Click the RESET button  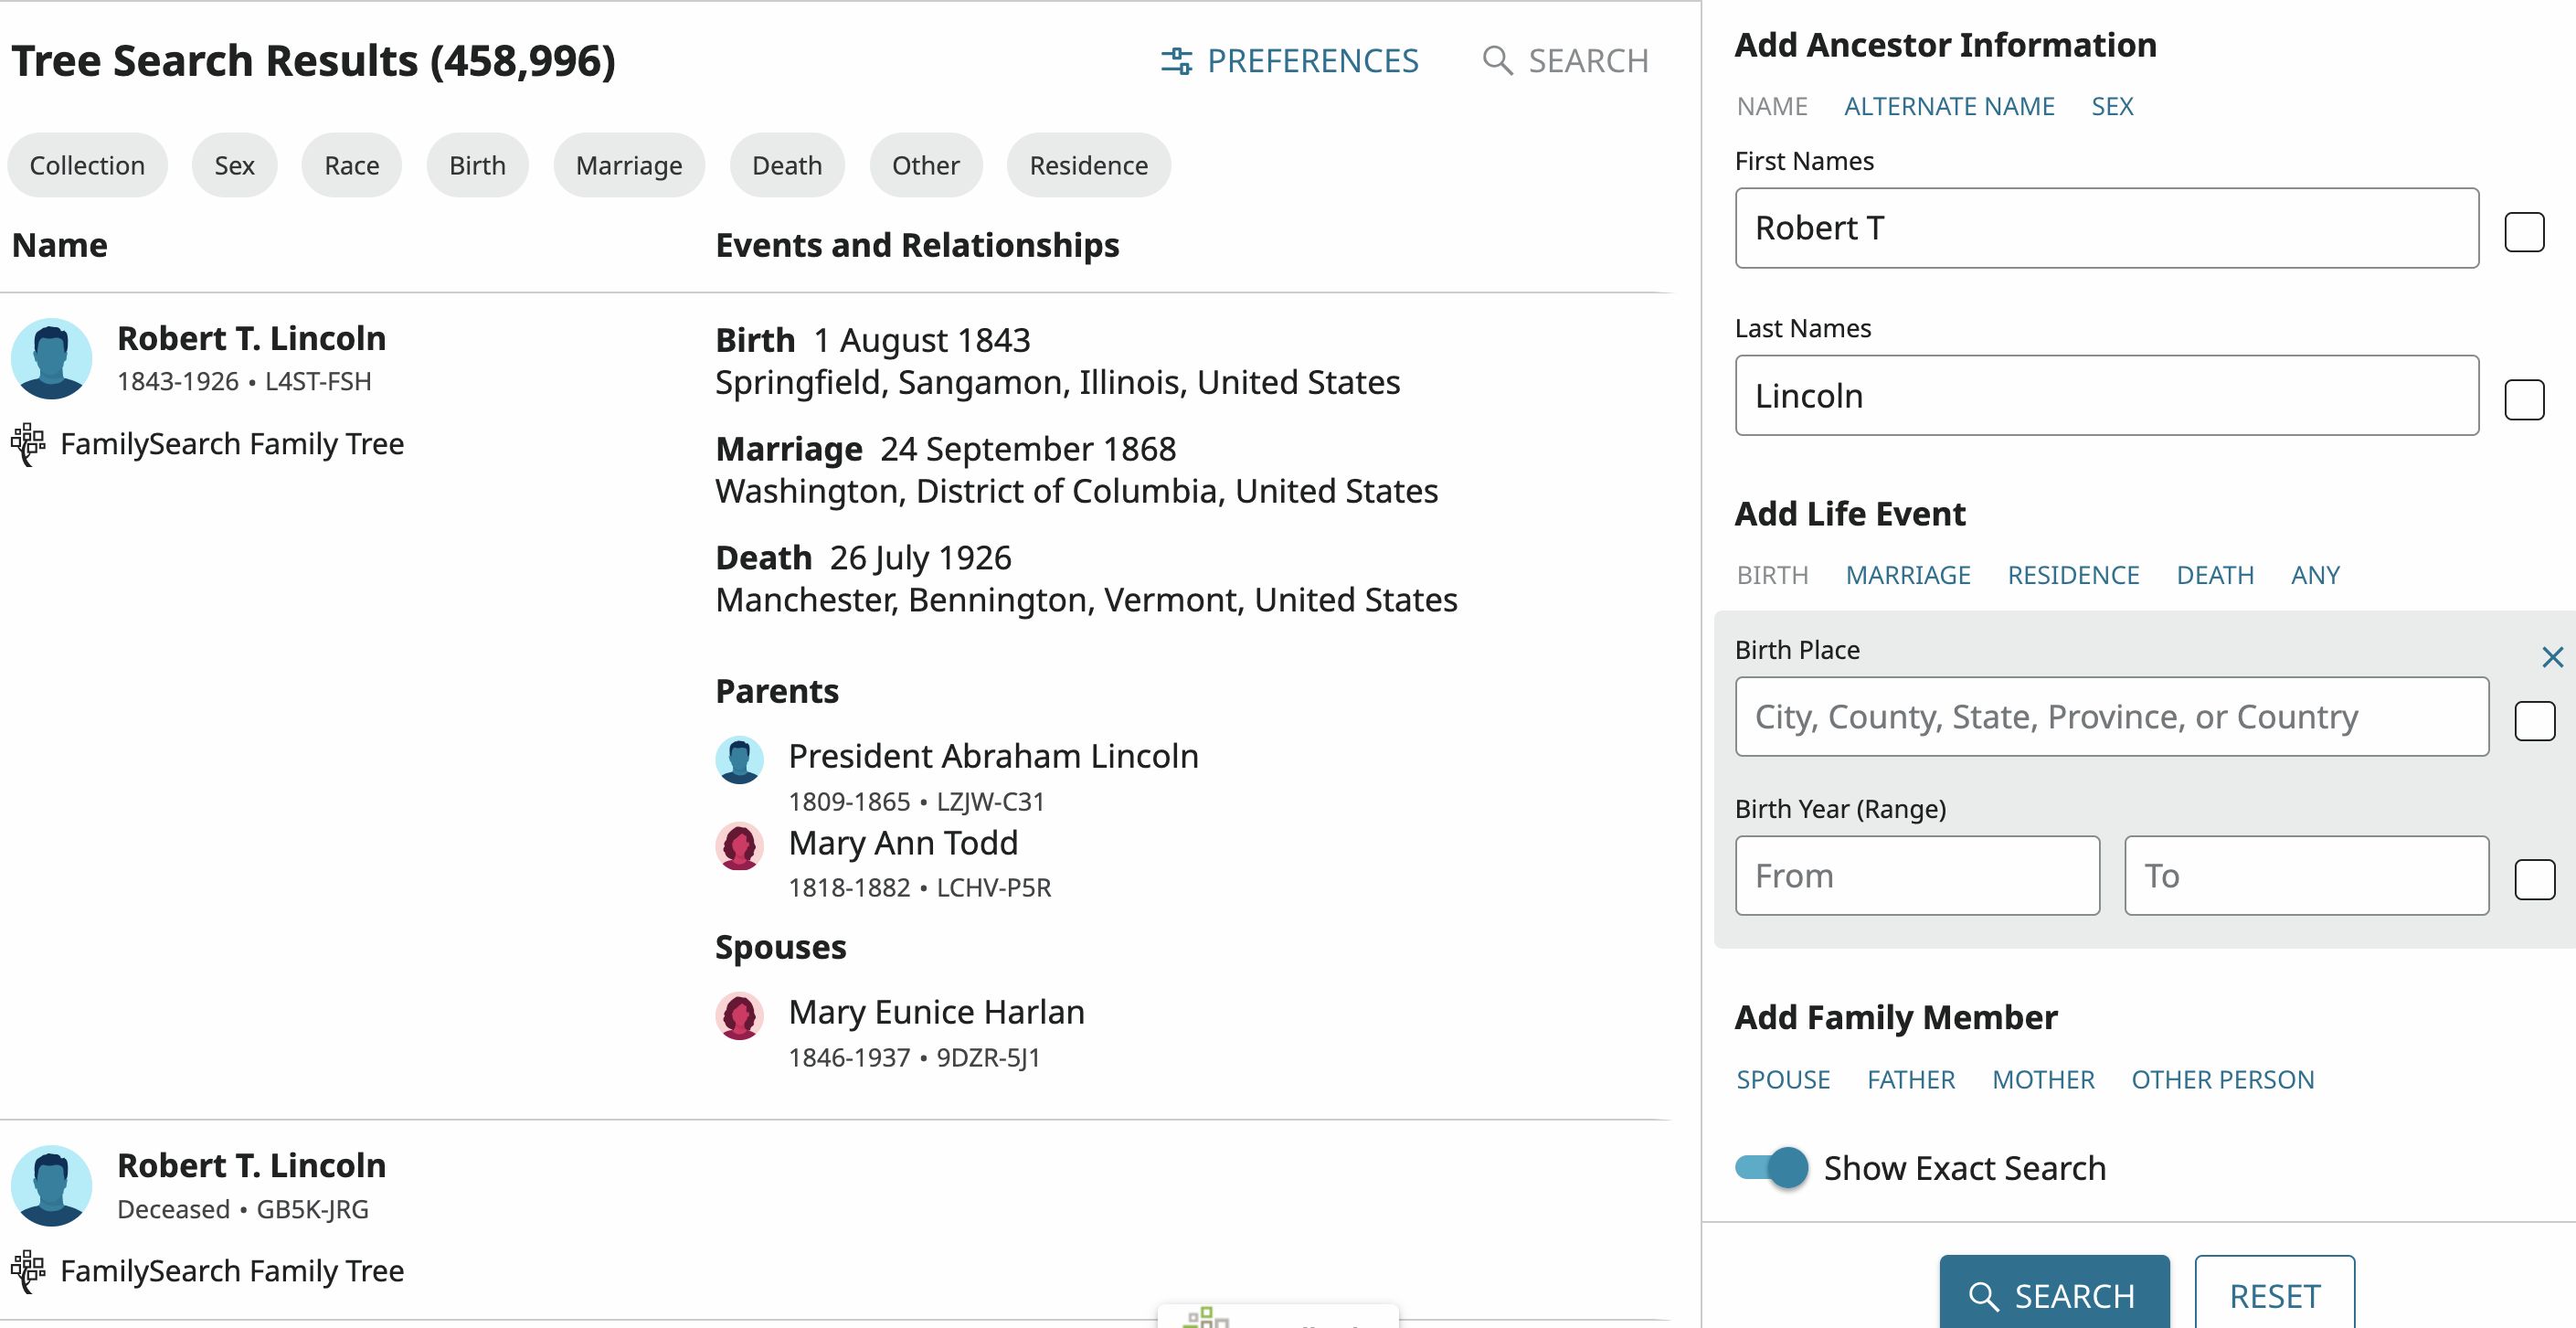click(x=2274, y=1294)
